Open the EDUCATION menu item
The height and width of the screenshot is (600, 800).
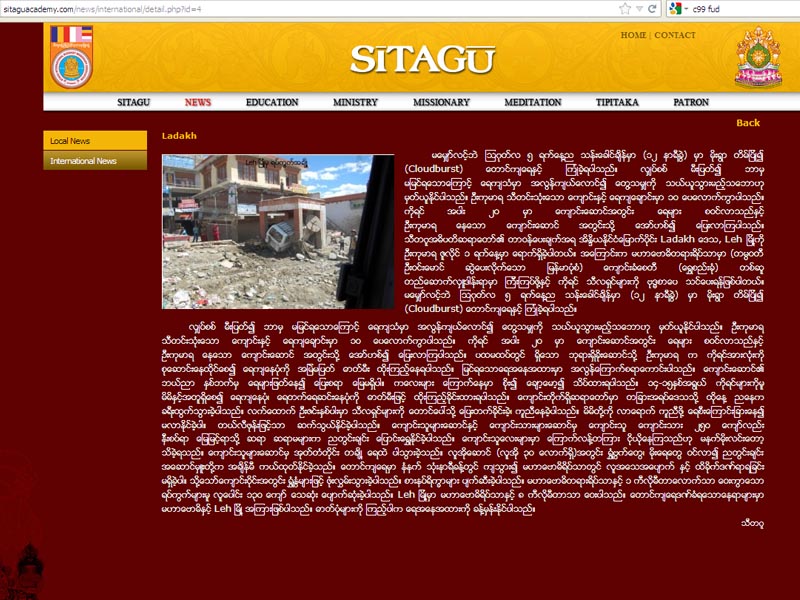272,102
